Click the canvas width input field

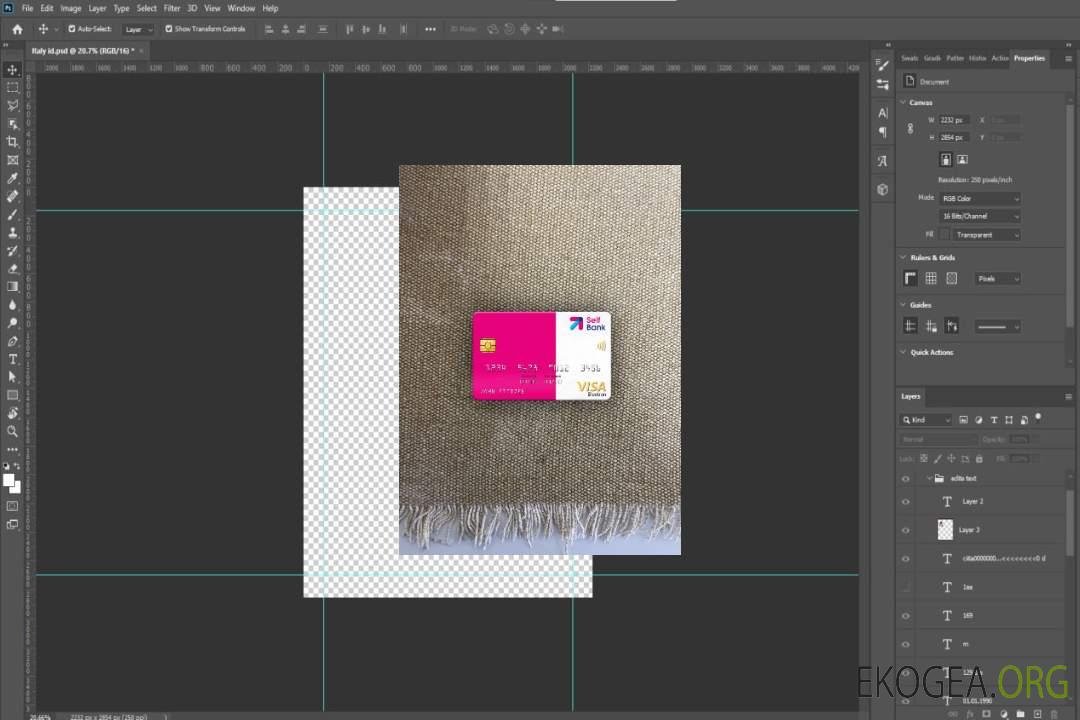coord(955,120)
